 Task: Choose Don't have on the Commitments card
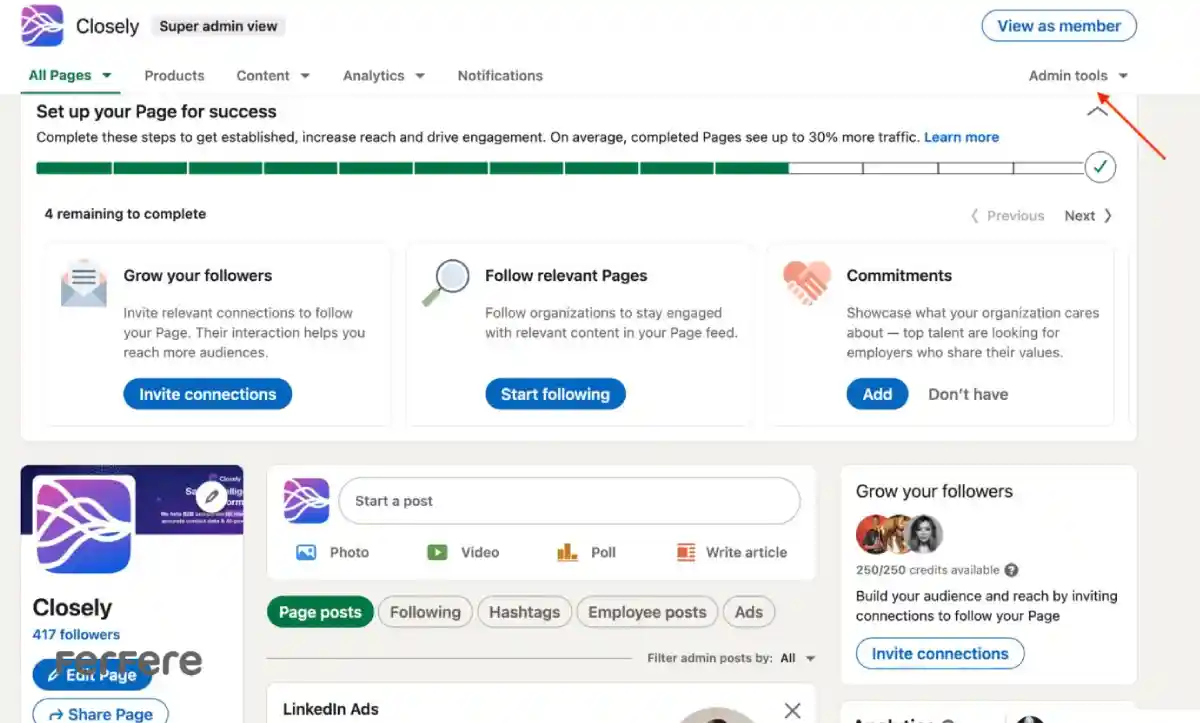[x=968, y=394]
